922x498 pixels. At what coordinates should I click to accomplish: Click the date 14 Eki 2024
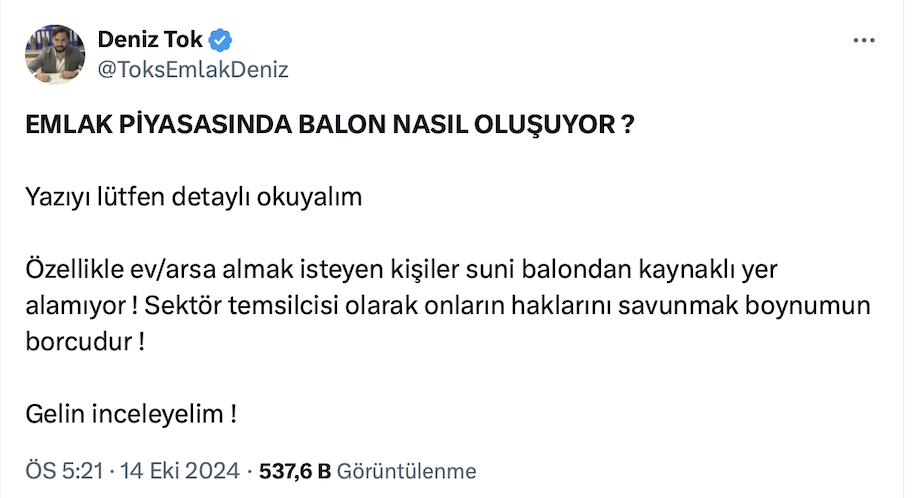point(180,470)
